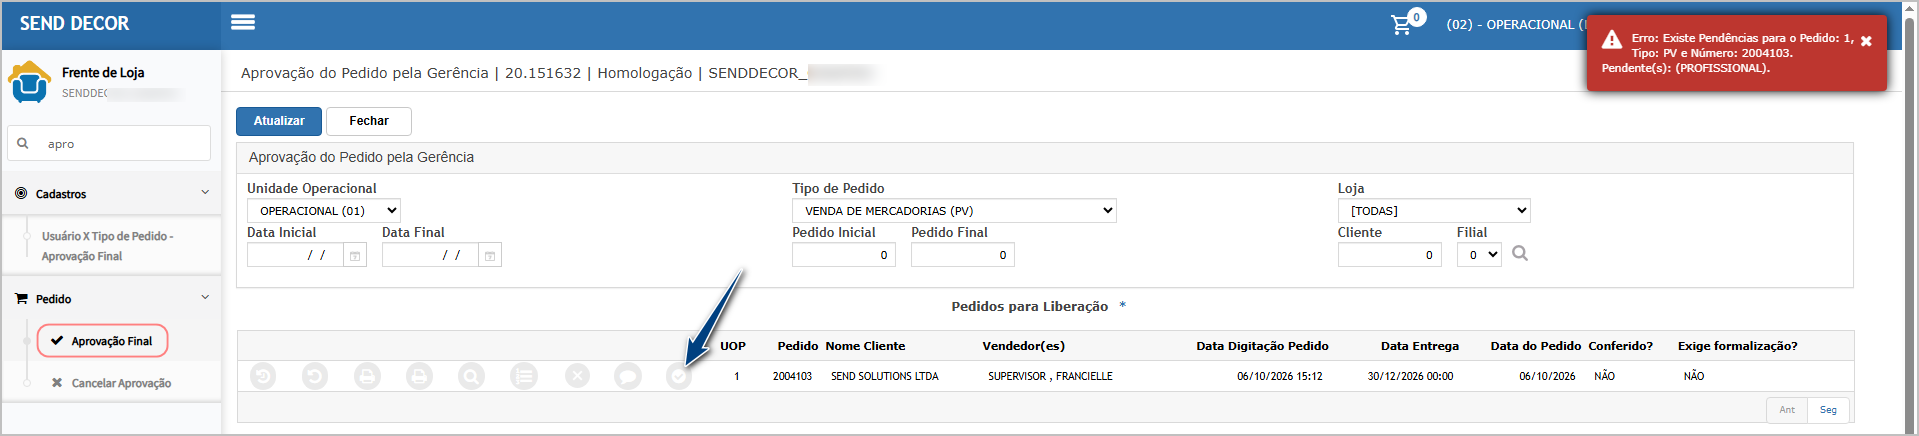Click the undo arrow icon in order row
Image resolution: width=1919 pixels, height=436 pixels.
tap(315, 376)
